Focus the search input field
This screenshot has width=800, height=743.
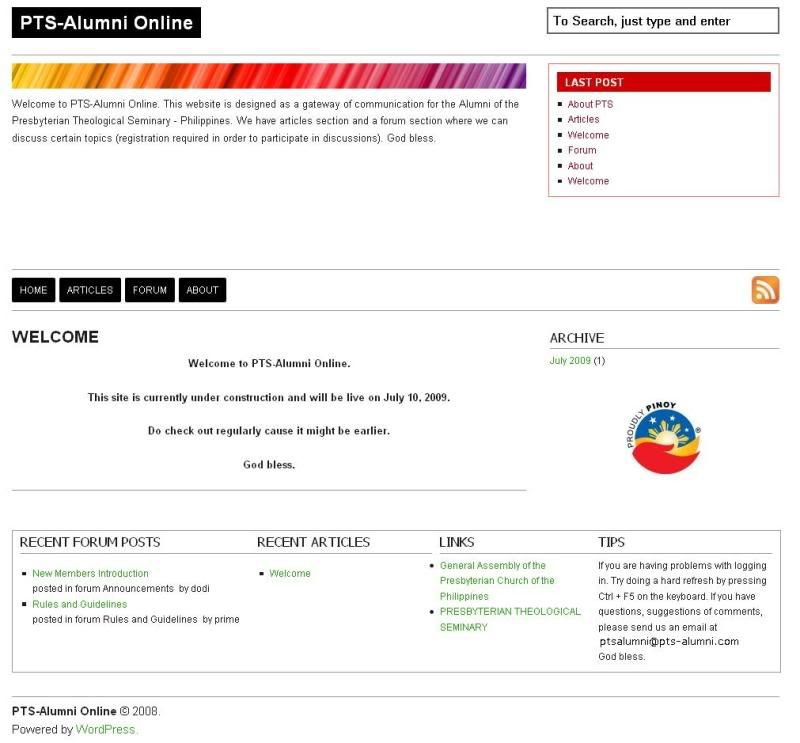point(663,21)
